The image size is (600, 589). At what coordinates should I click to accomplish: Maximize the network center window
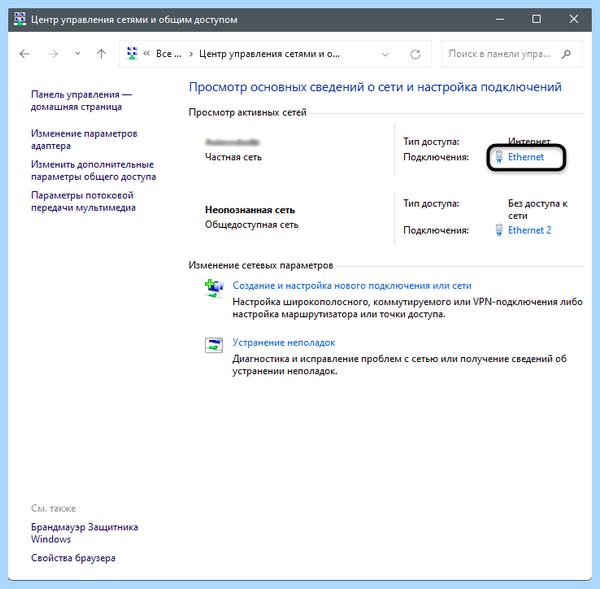tap(536, 19)
